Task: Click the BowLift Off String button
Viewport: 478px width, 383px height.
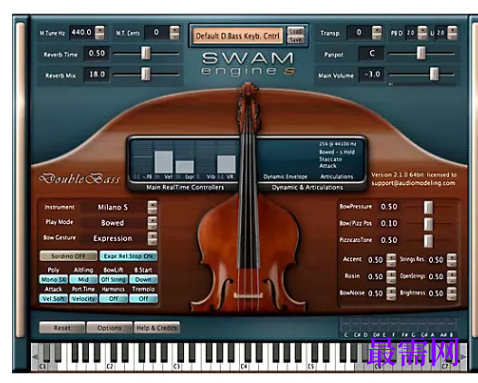Action: pyautogui.click(x=113, y=279)
